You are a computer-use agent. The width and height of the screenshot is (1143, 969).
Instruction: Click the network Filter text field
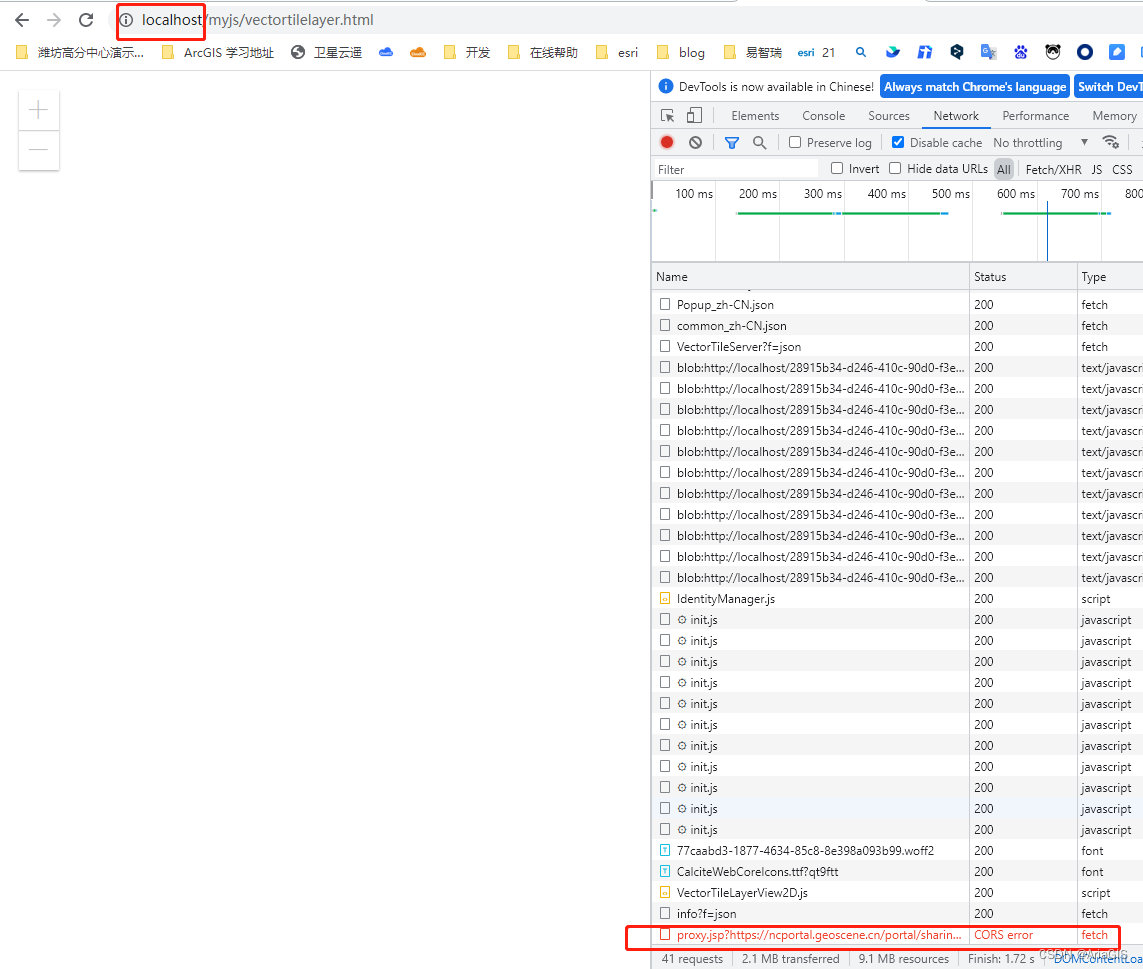pyautogui.click(x=736, y=169)
